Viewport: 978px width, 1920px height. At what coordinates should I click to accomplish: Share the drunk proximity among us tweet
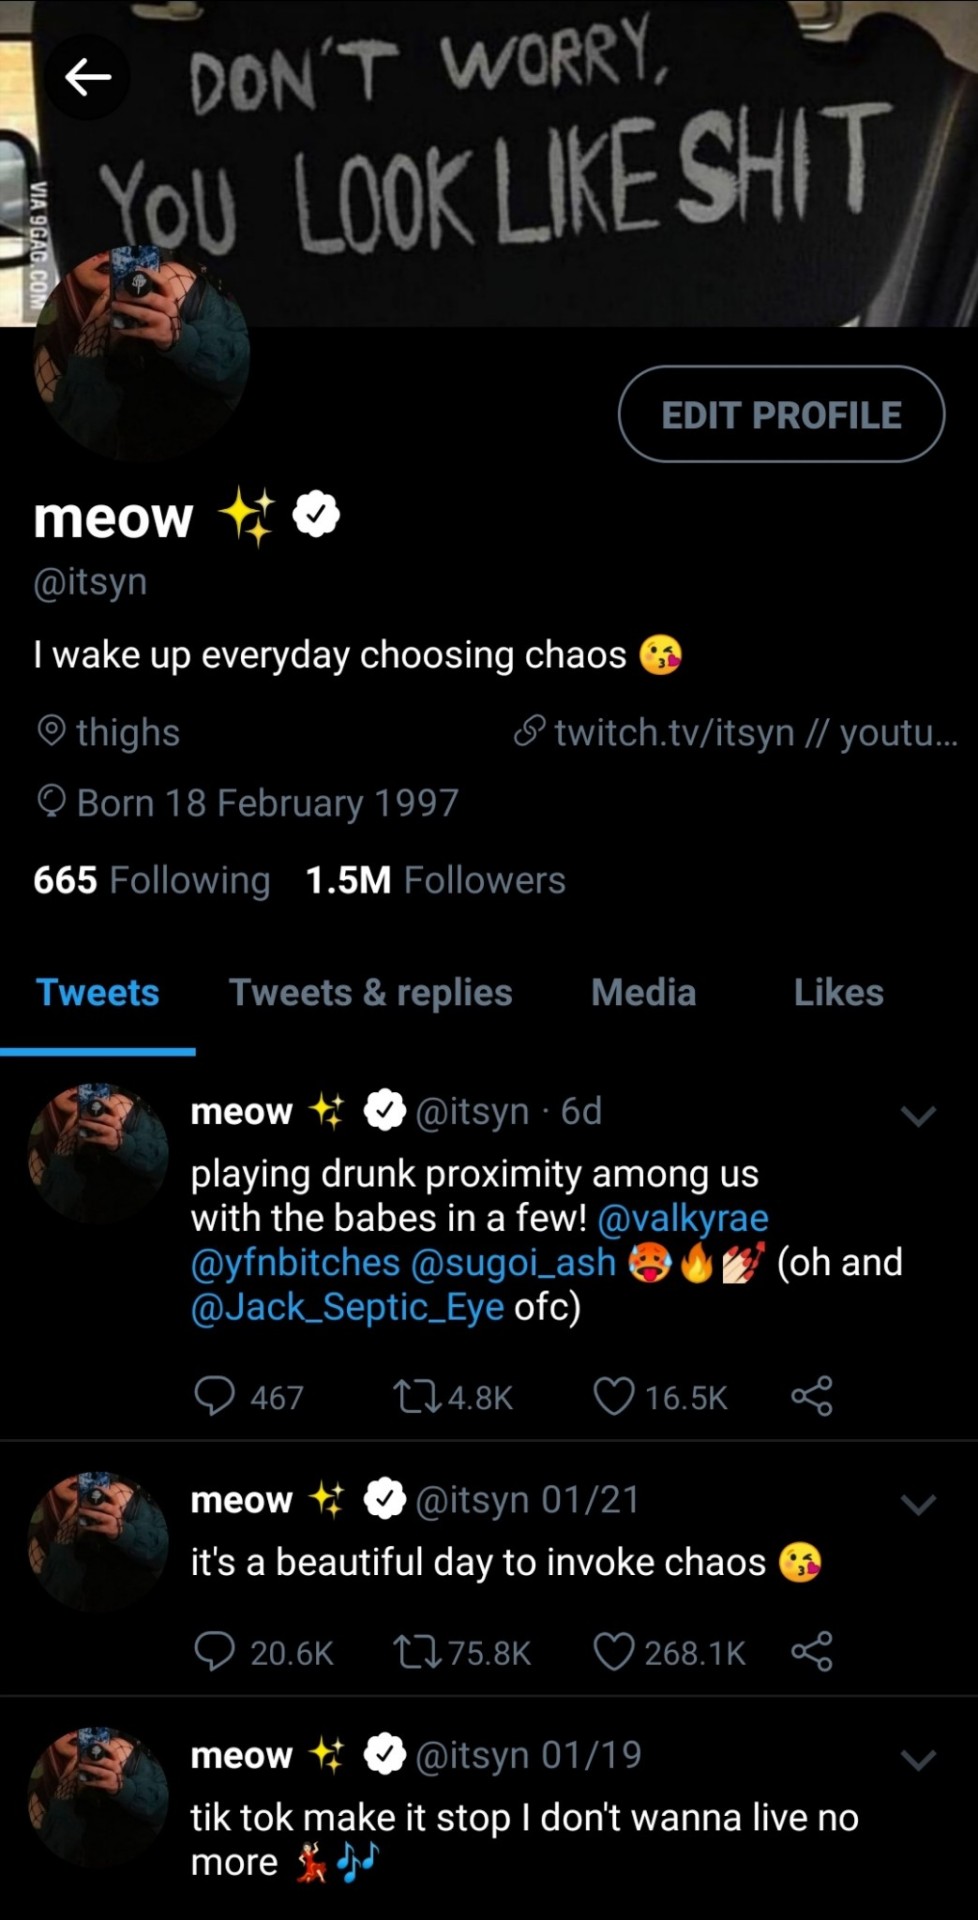[811, 1396]
